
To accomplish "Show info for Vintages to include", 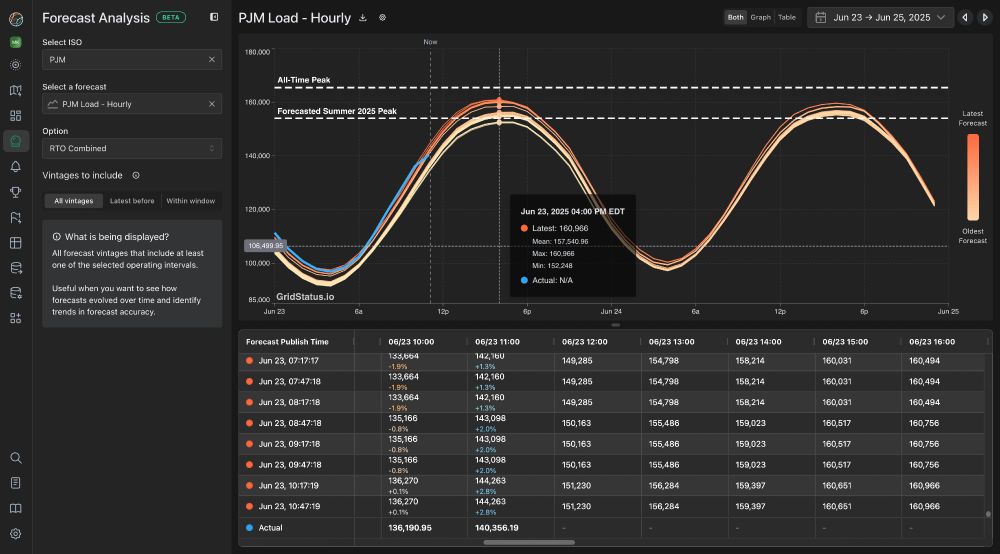I will point(136,175).
